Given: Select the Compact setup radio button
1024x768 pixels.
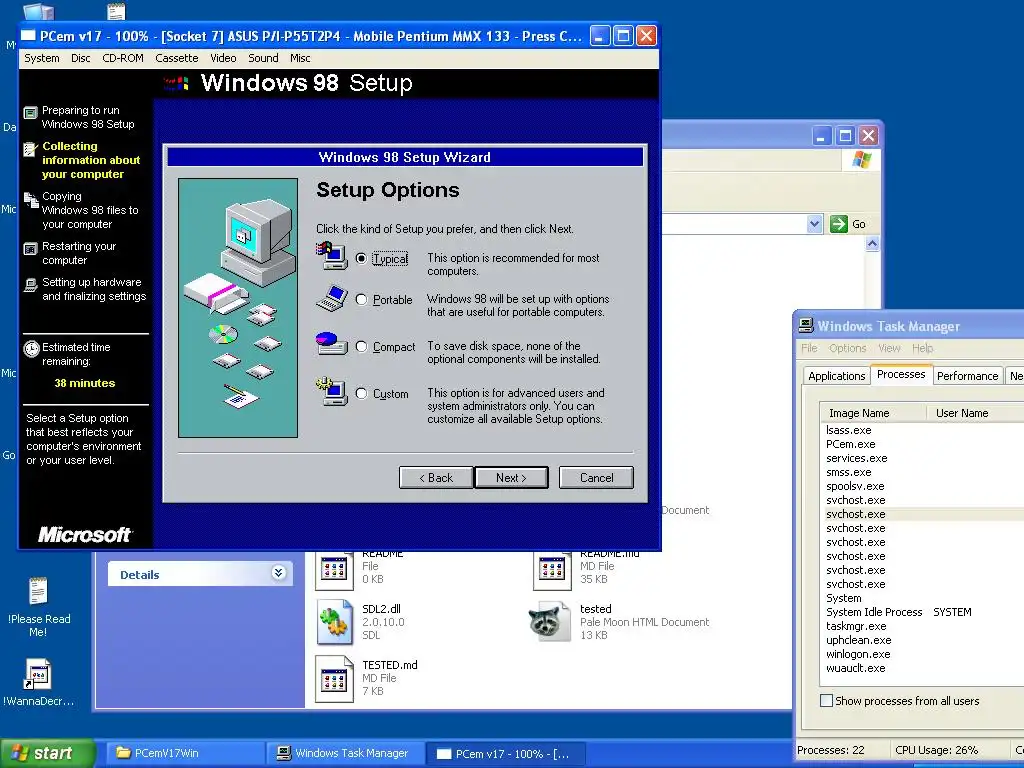Looking at the screenshot, I should [361, 347].
